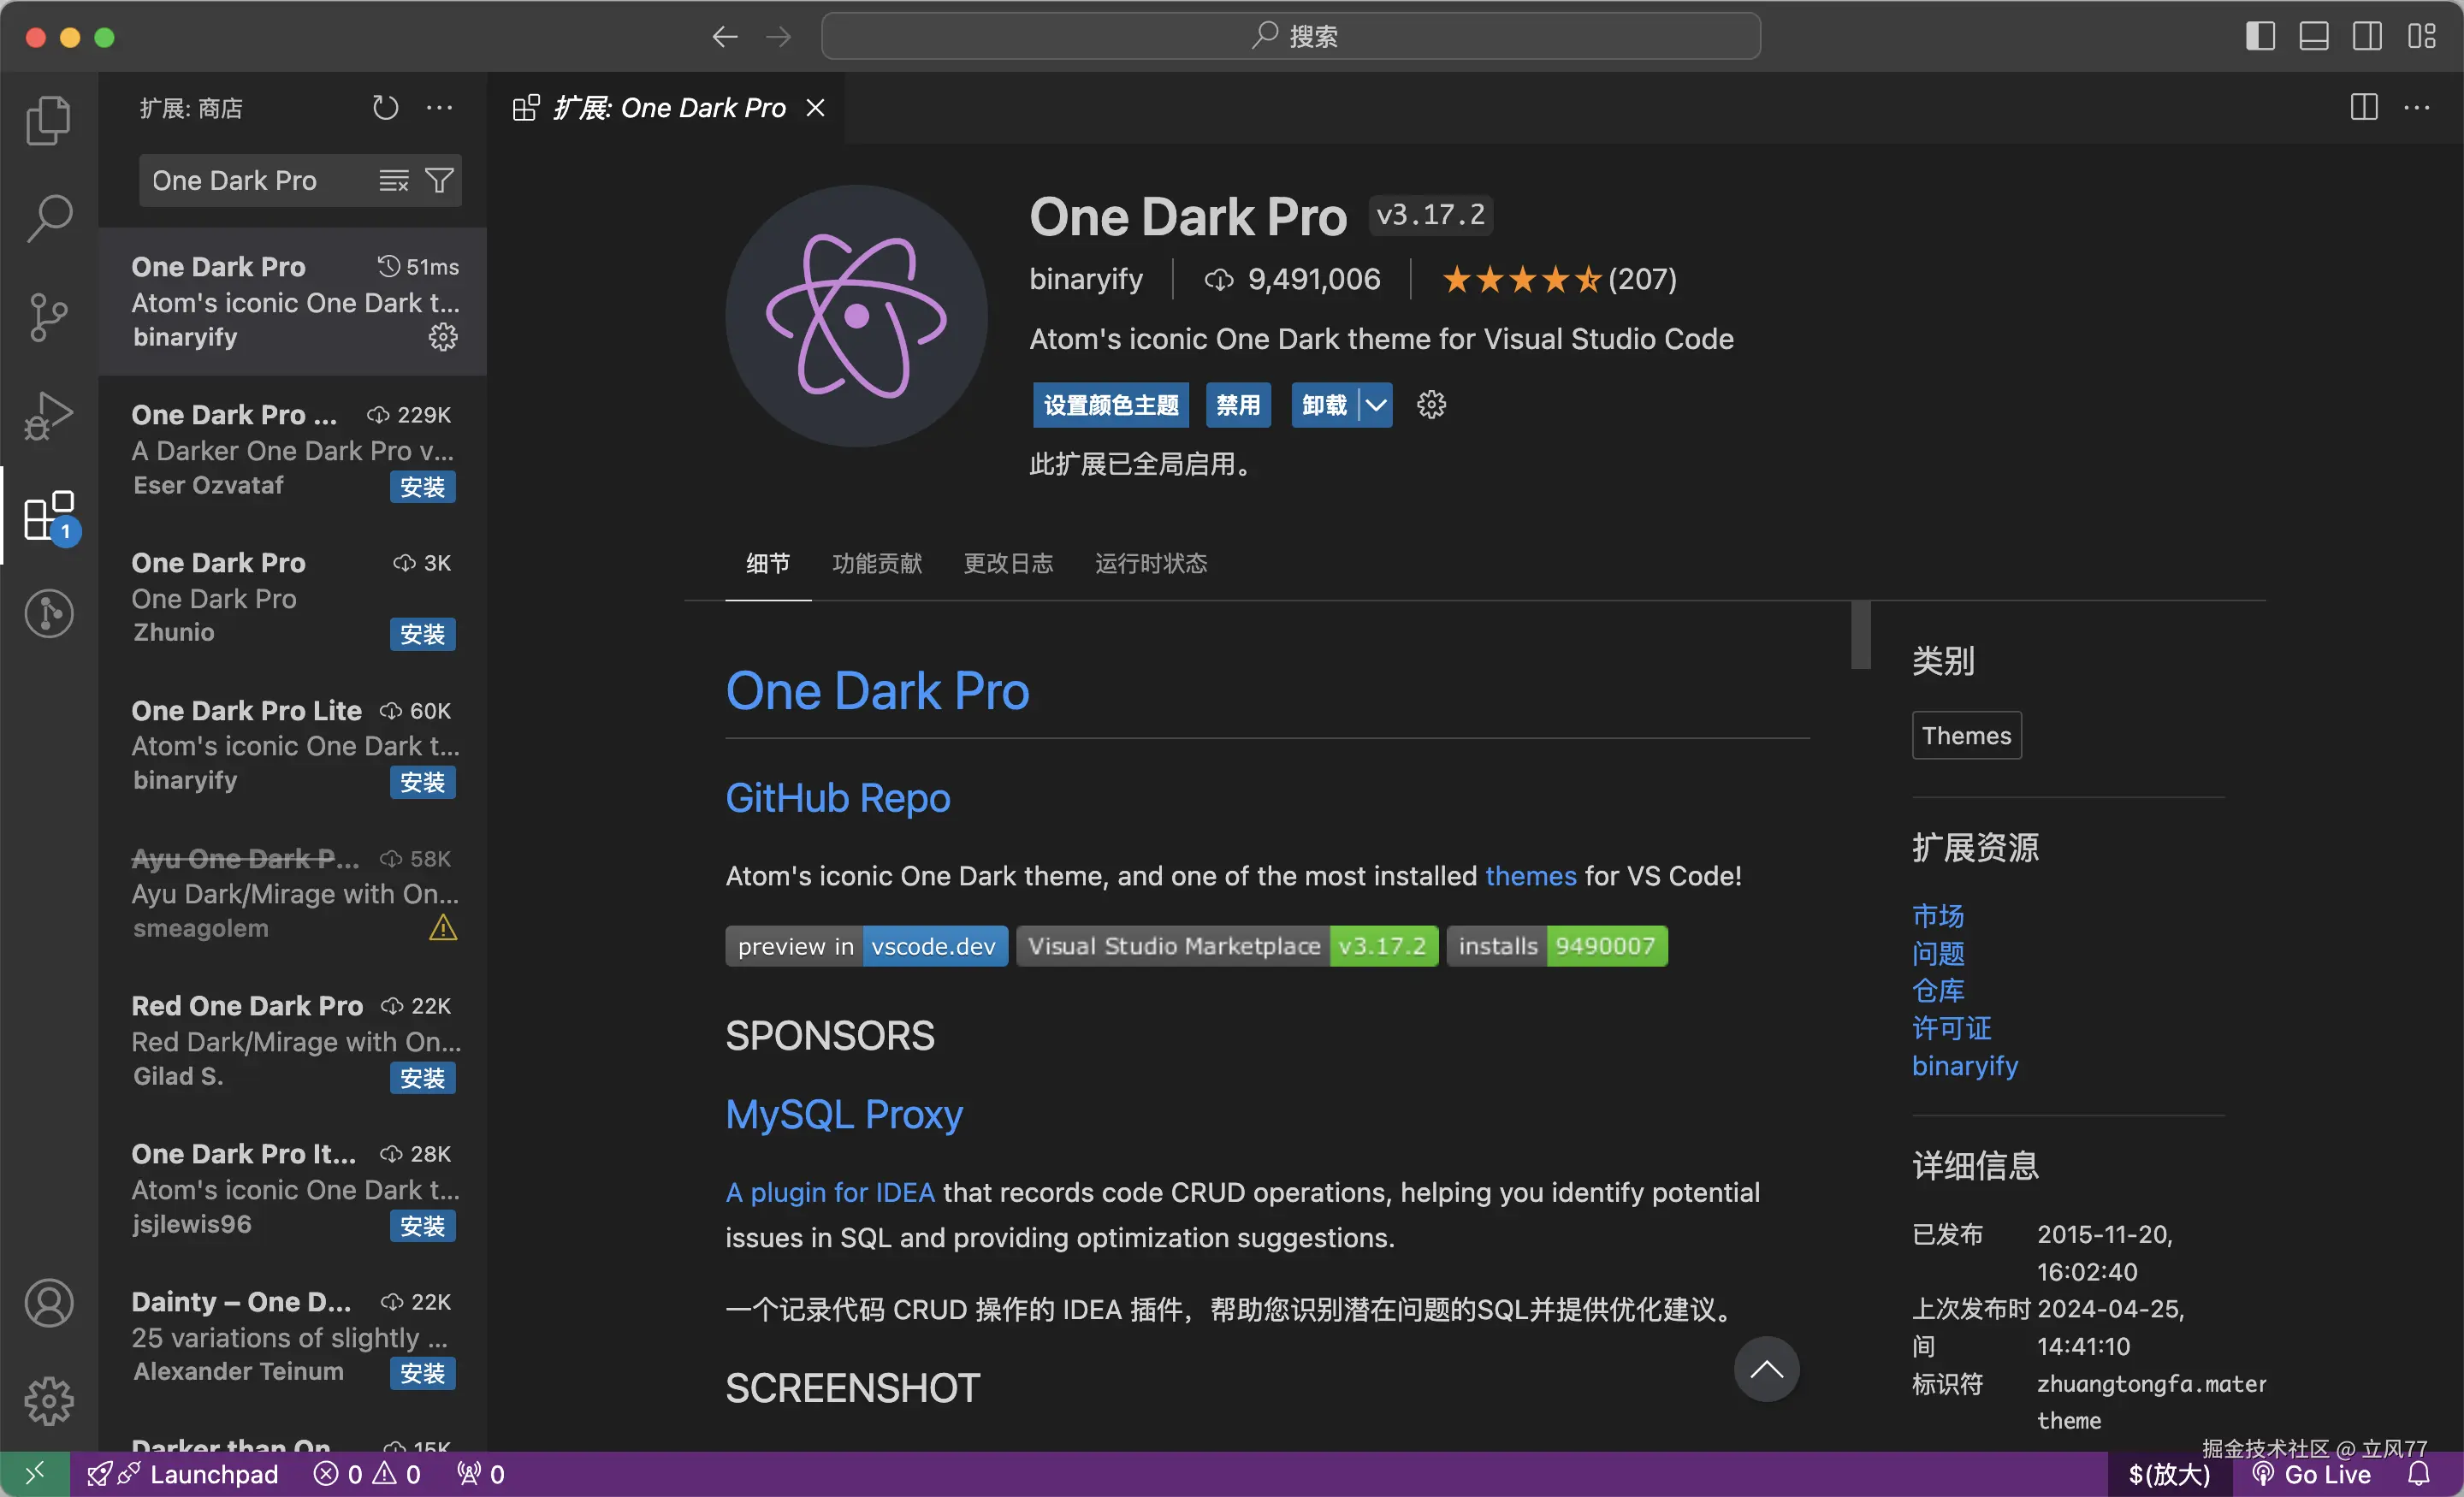
Task: Toggle the bottom panel layout button
Action: click(2313, 36)
